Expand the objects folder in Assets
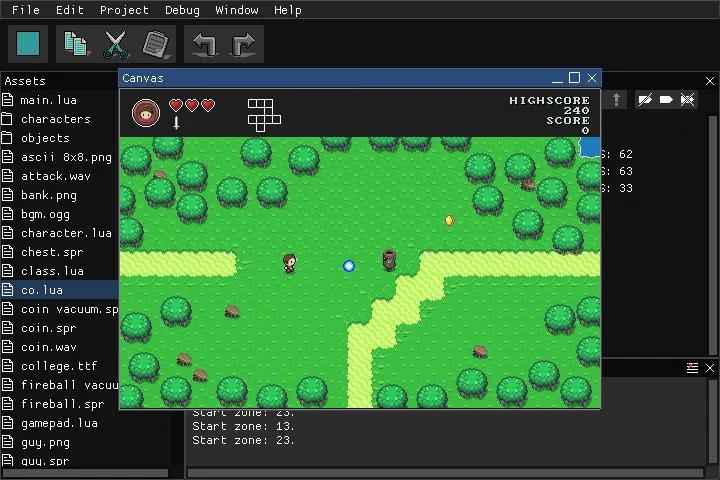 click(45, 138)
